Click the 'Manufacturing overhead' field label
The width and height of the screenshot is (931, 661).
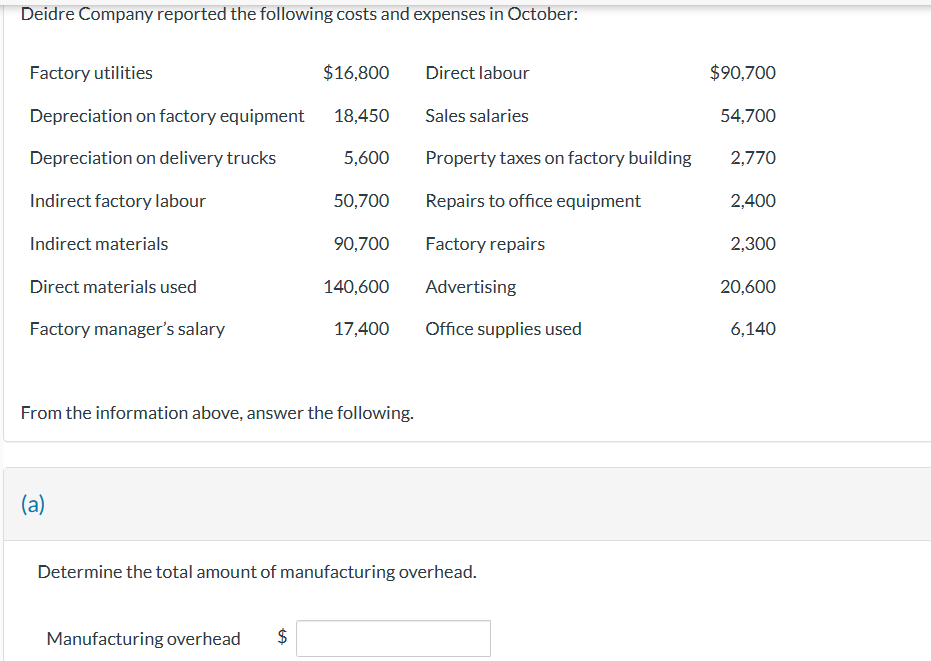tap(144, 639)
